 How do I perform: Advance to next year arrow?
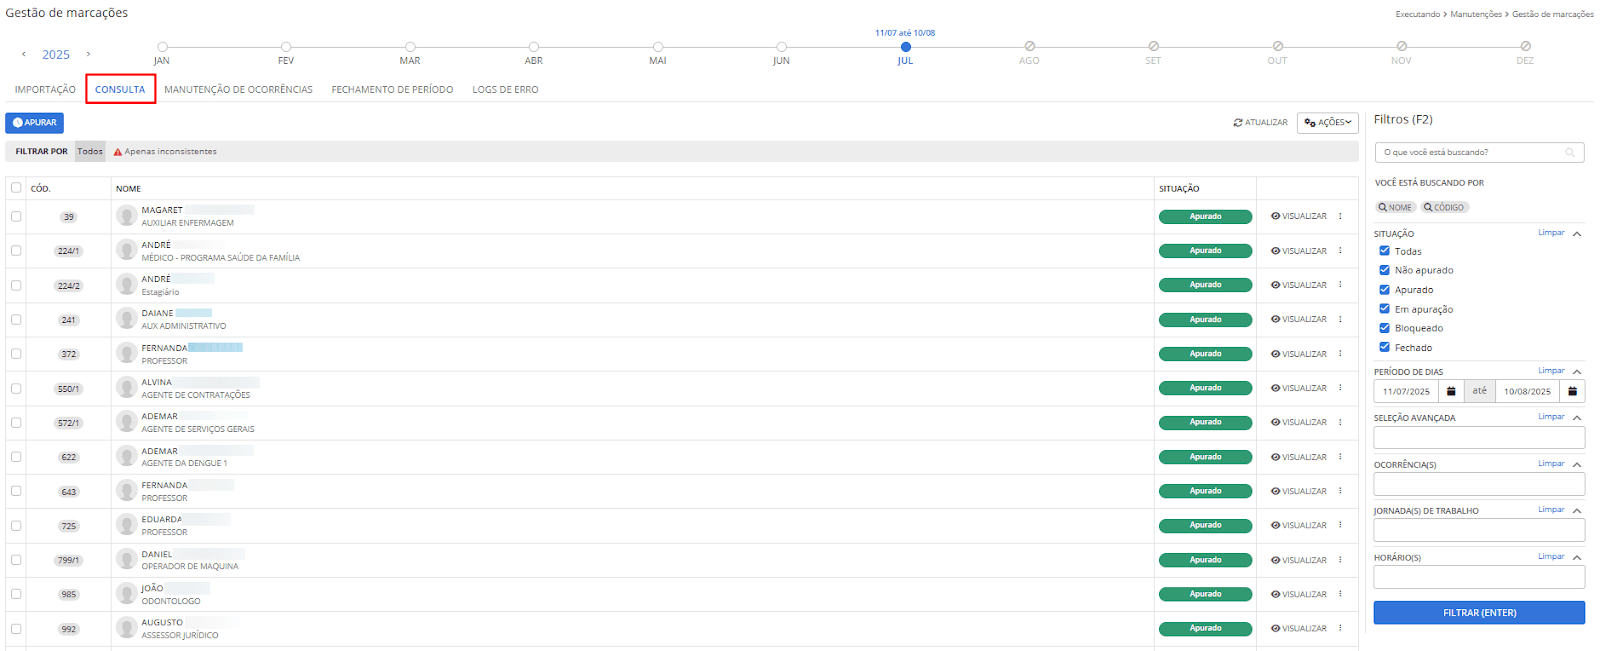88,54
